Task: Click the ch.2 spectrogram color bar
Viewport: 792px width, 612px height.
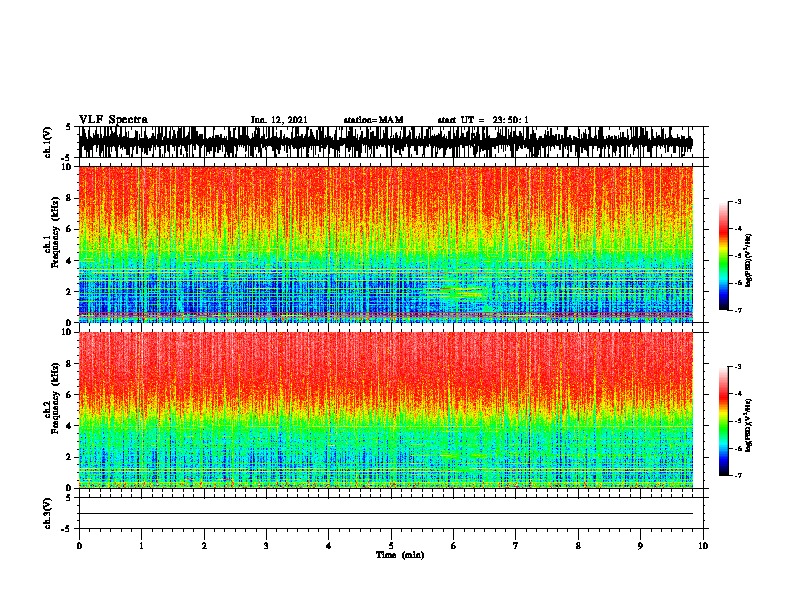Action: [723, 421]
